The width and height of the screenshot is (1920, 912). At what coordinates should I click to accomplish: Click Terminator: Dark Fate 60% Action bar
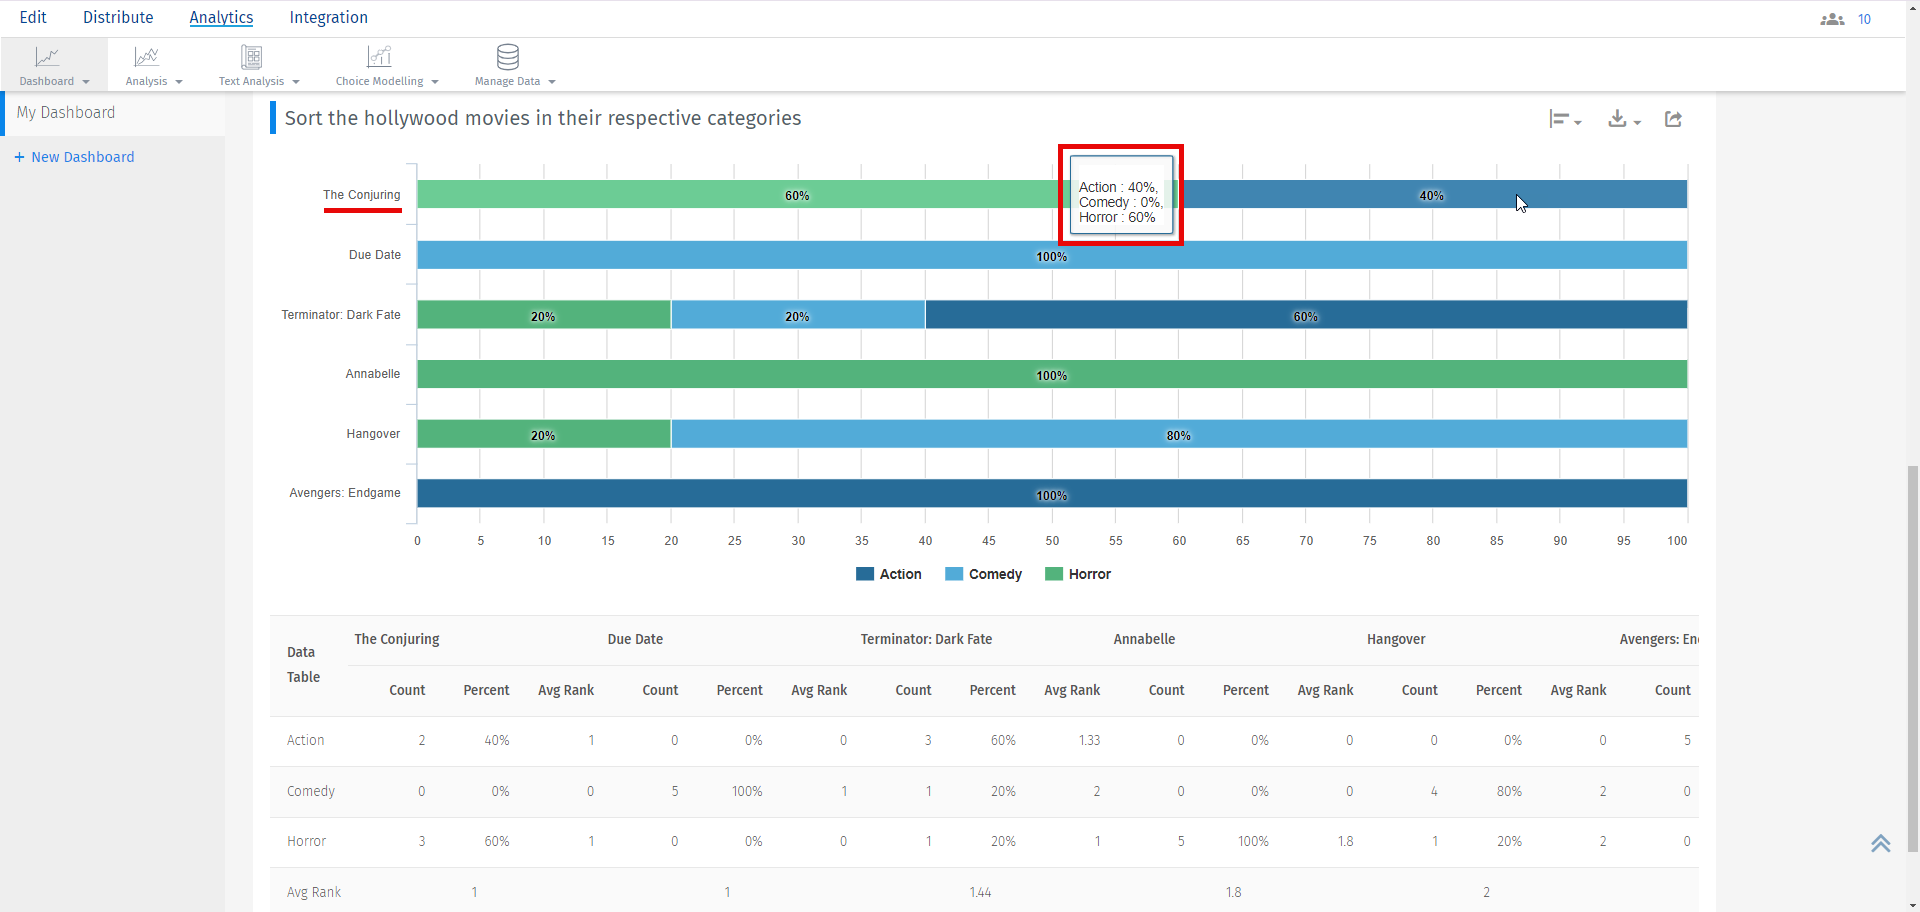(x=1306, y=315)
